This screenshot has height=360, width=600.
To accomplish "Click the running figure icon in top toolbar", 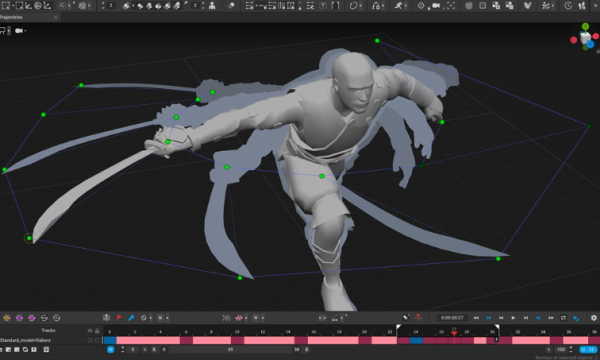I will pyautogui.click(x=398, y=5).
